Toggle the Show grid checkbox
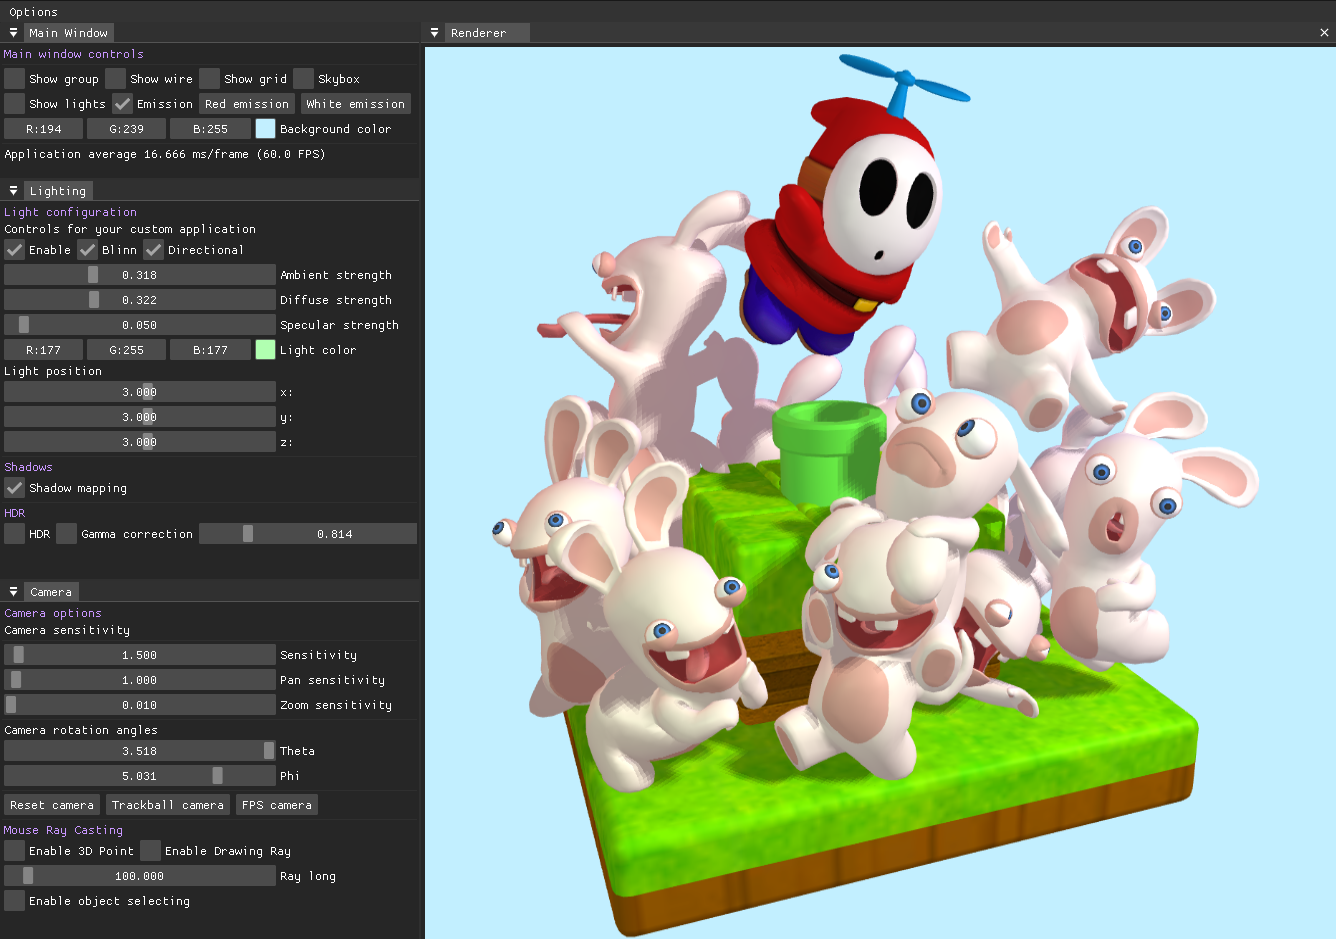 tap(209, 79)
